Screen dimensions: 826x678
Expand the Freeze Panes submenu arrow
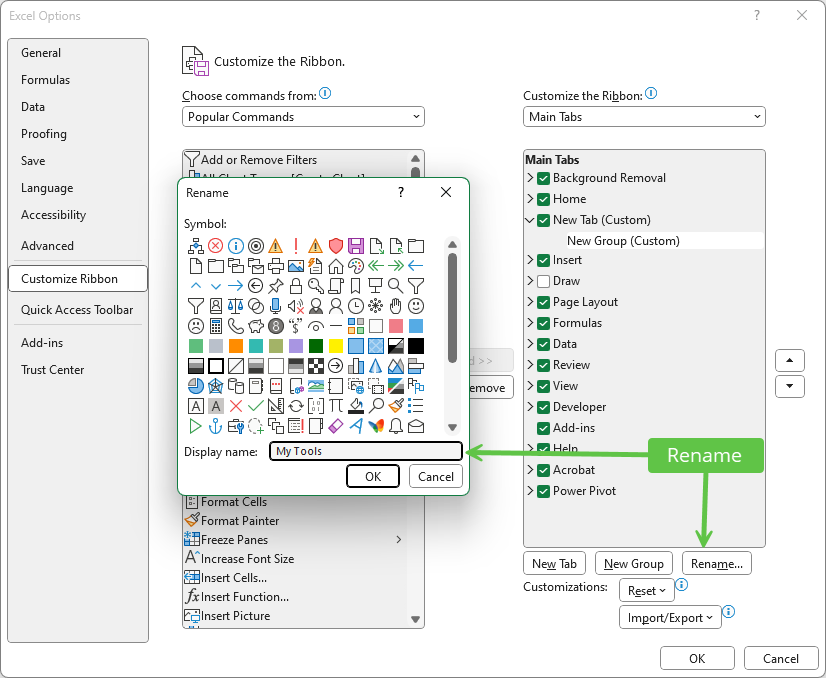pyautogui.click(x=399, y=539)
